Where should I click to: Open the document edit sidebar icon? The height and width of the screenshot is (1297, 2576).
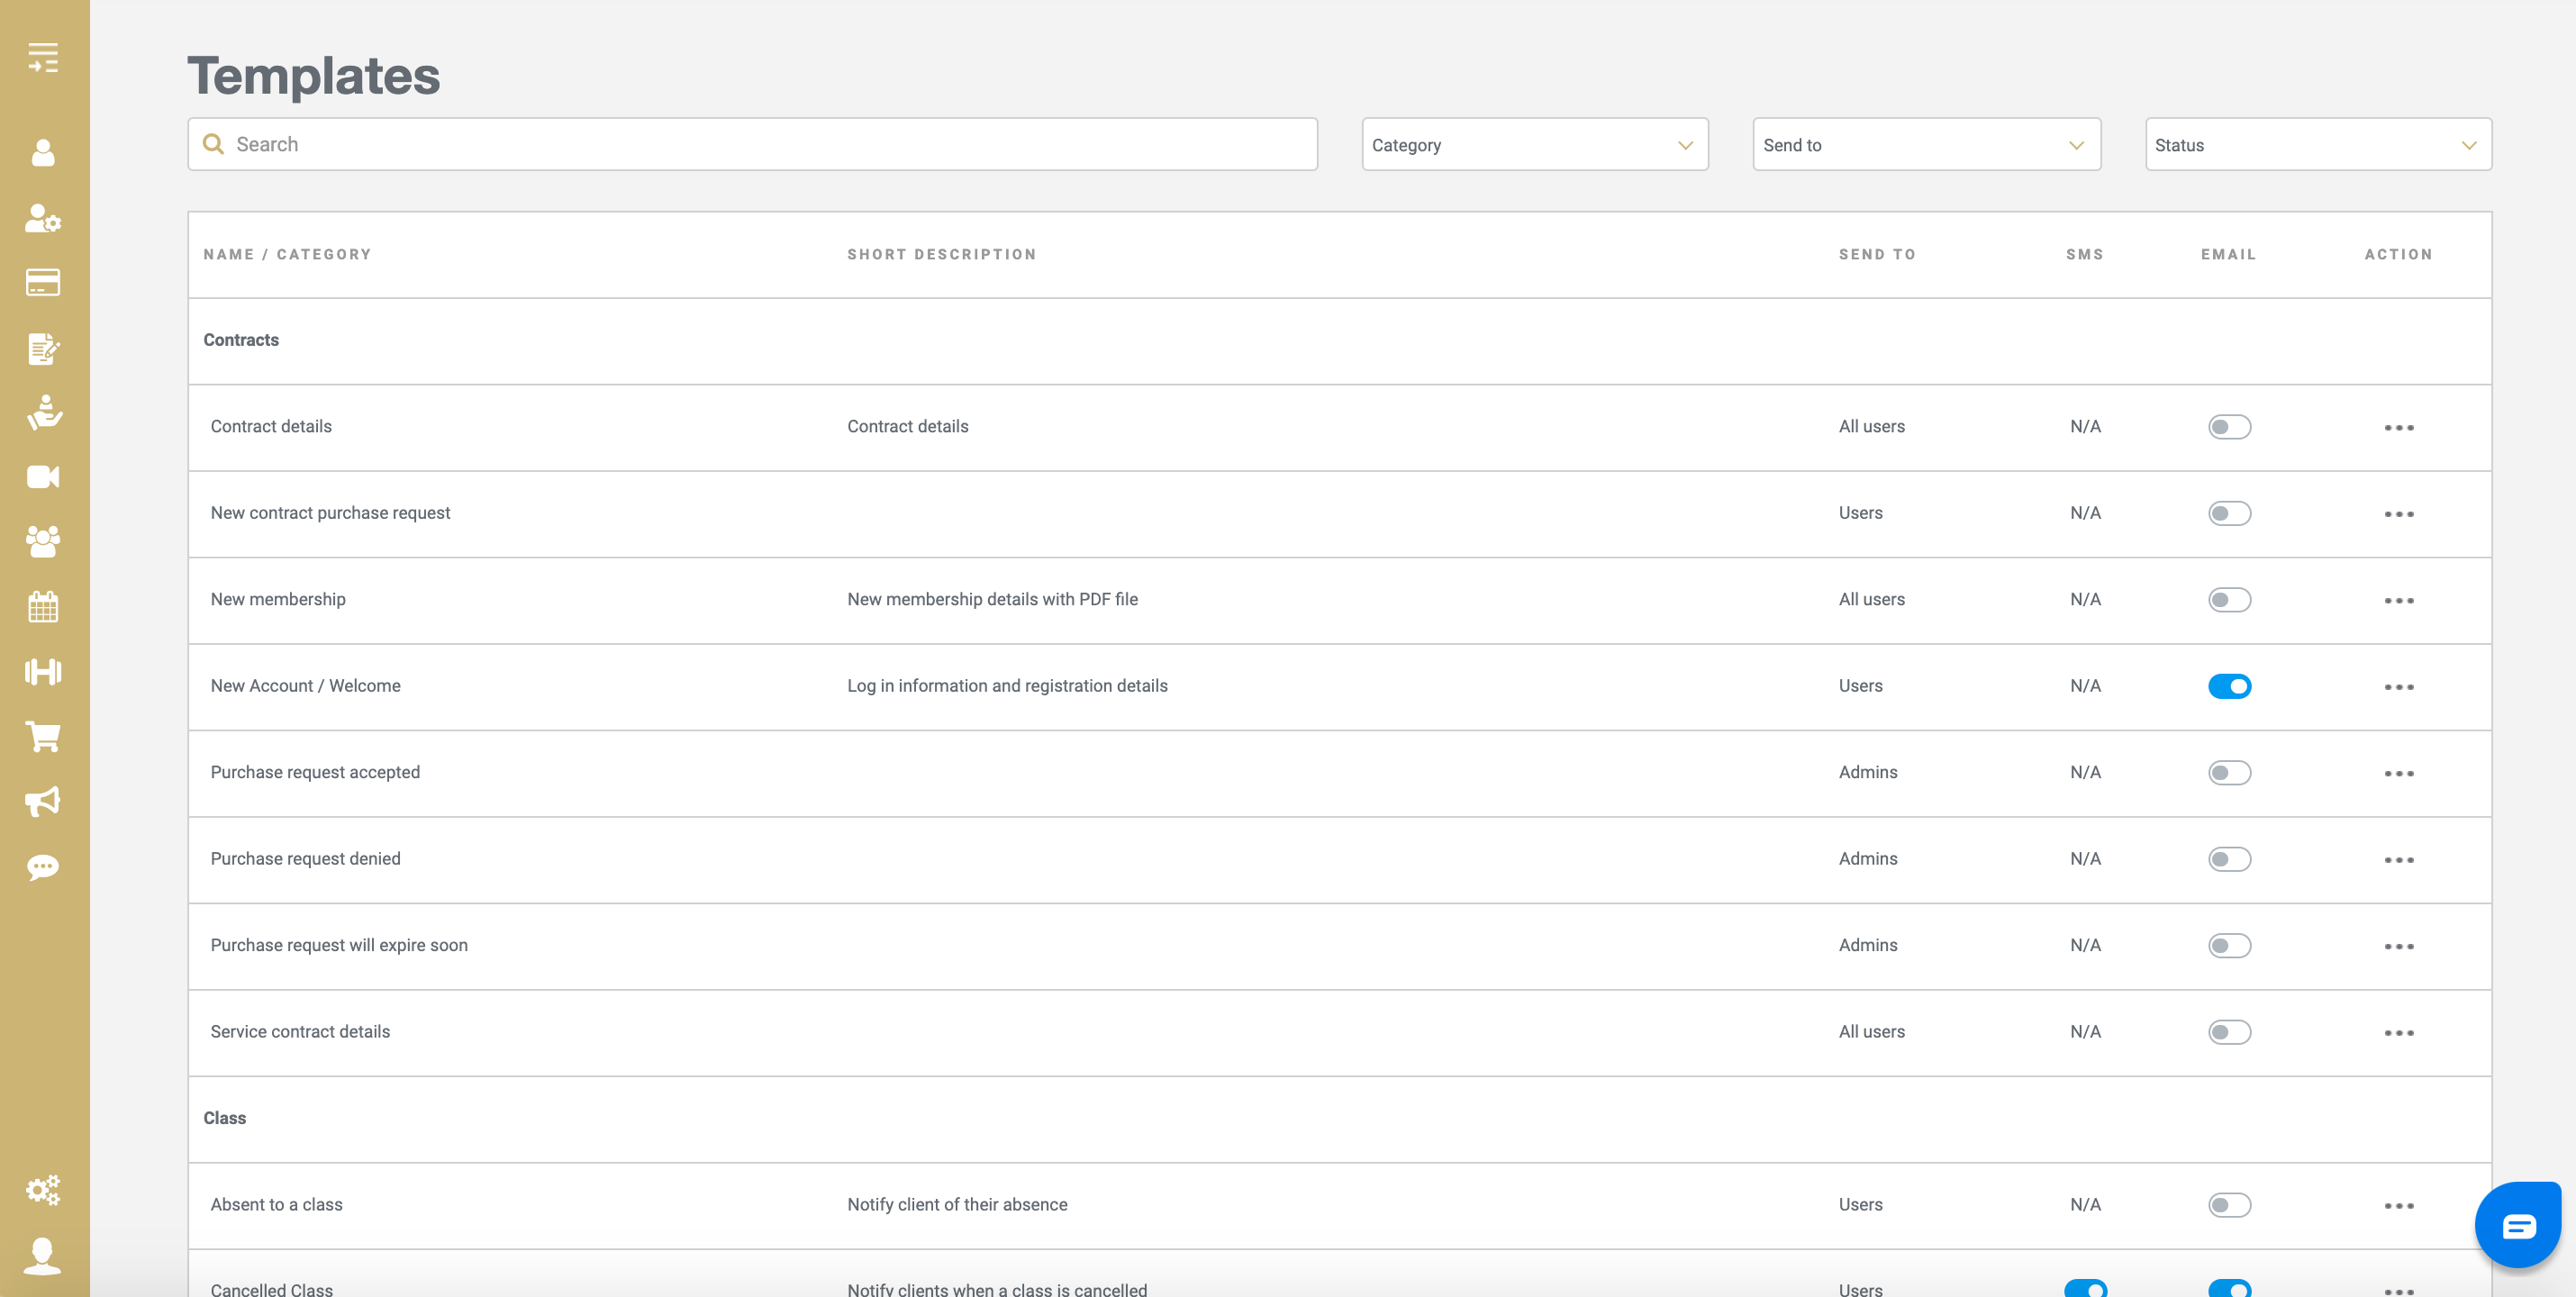[43, 348]
